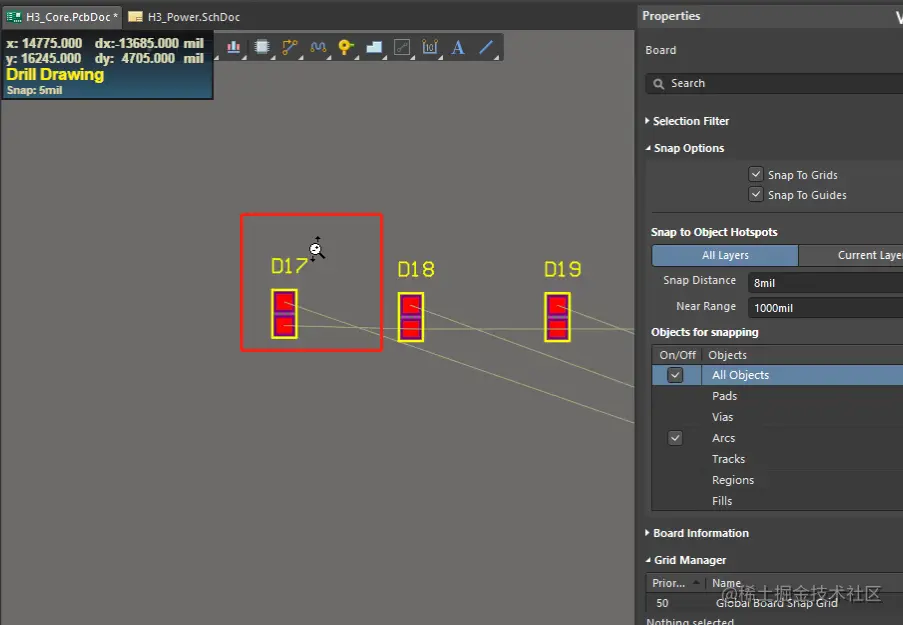Pick the Place Polygon Pour tool

pos(374,47)
